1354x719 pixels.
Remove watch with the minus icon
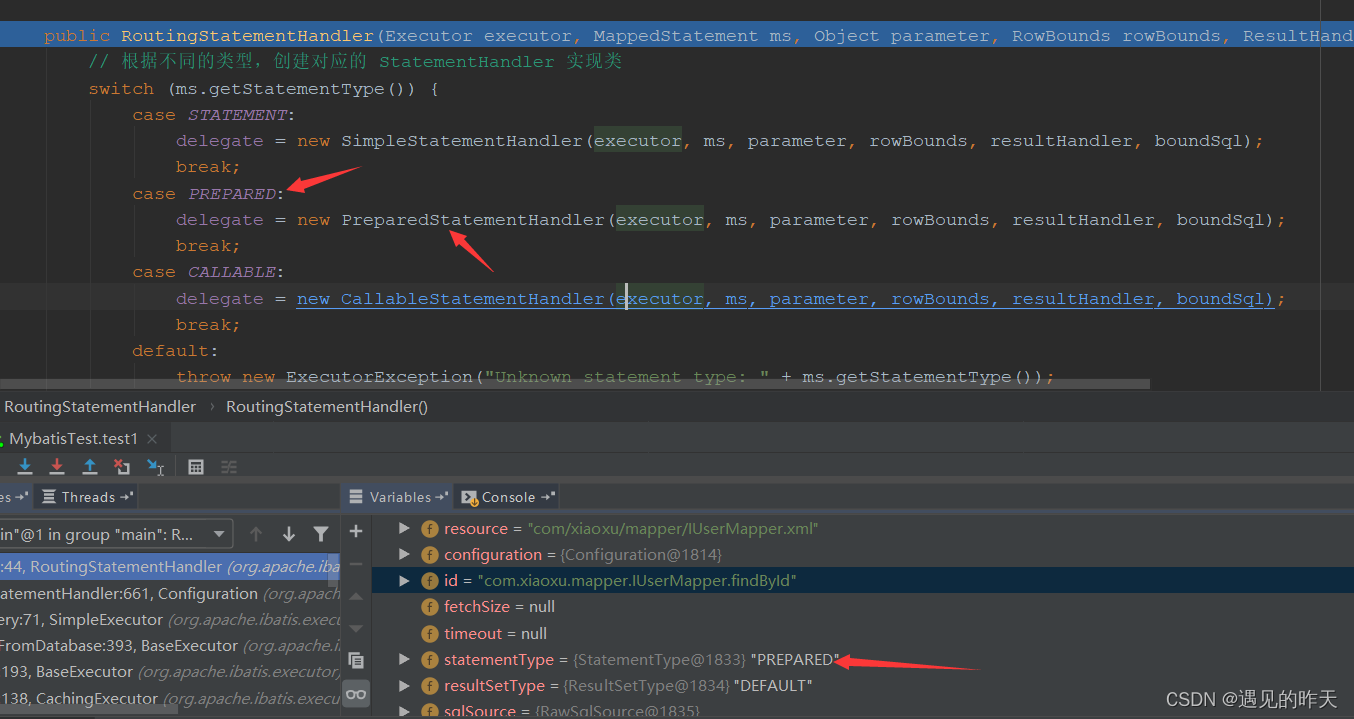[356, 564]
